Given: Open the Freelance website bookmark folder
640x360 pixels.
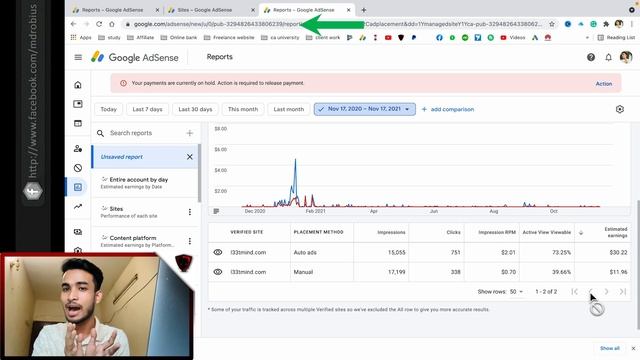Looking at the screenshot, I should pos(229,38).
